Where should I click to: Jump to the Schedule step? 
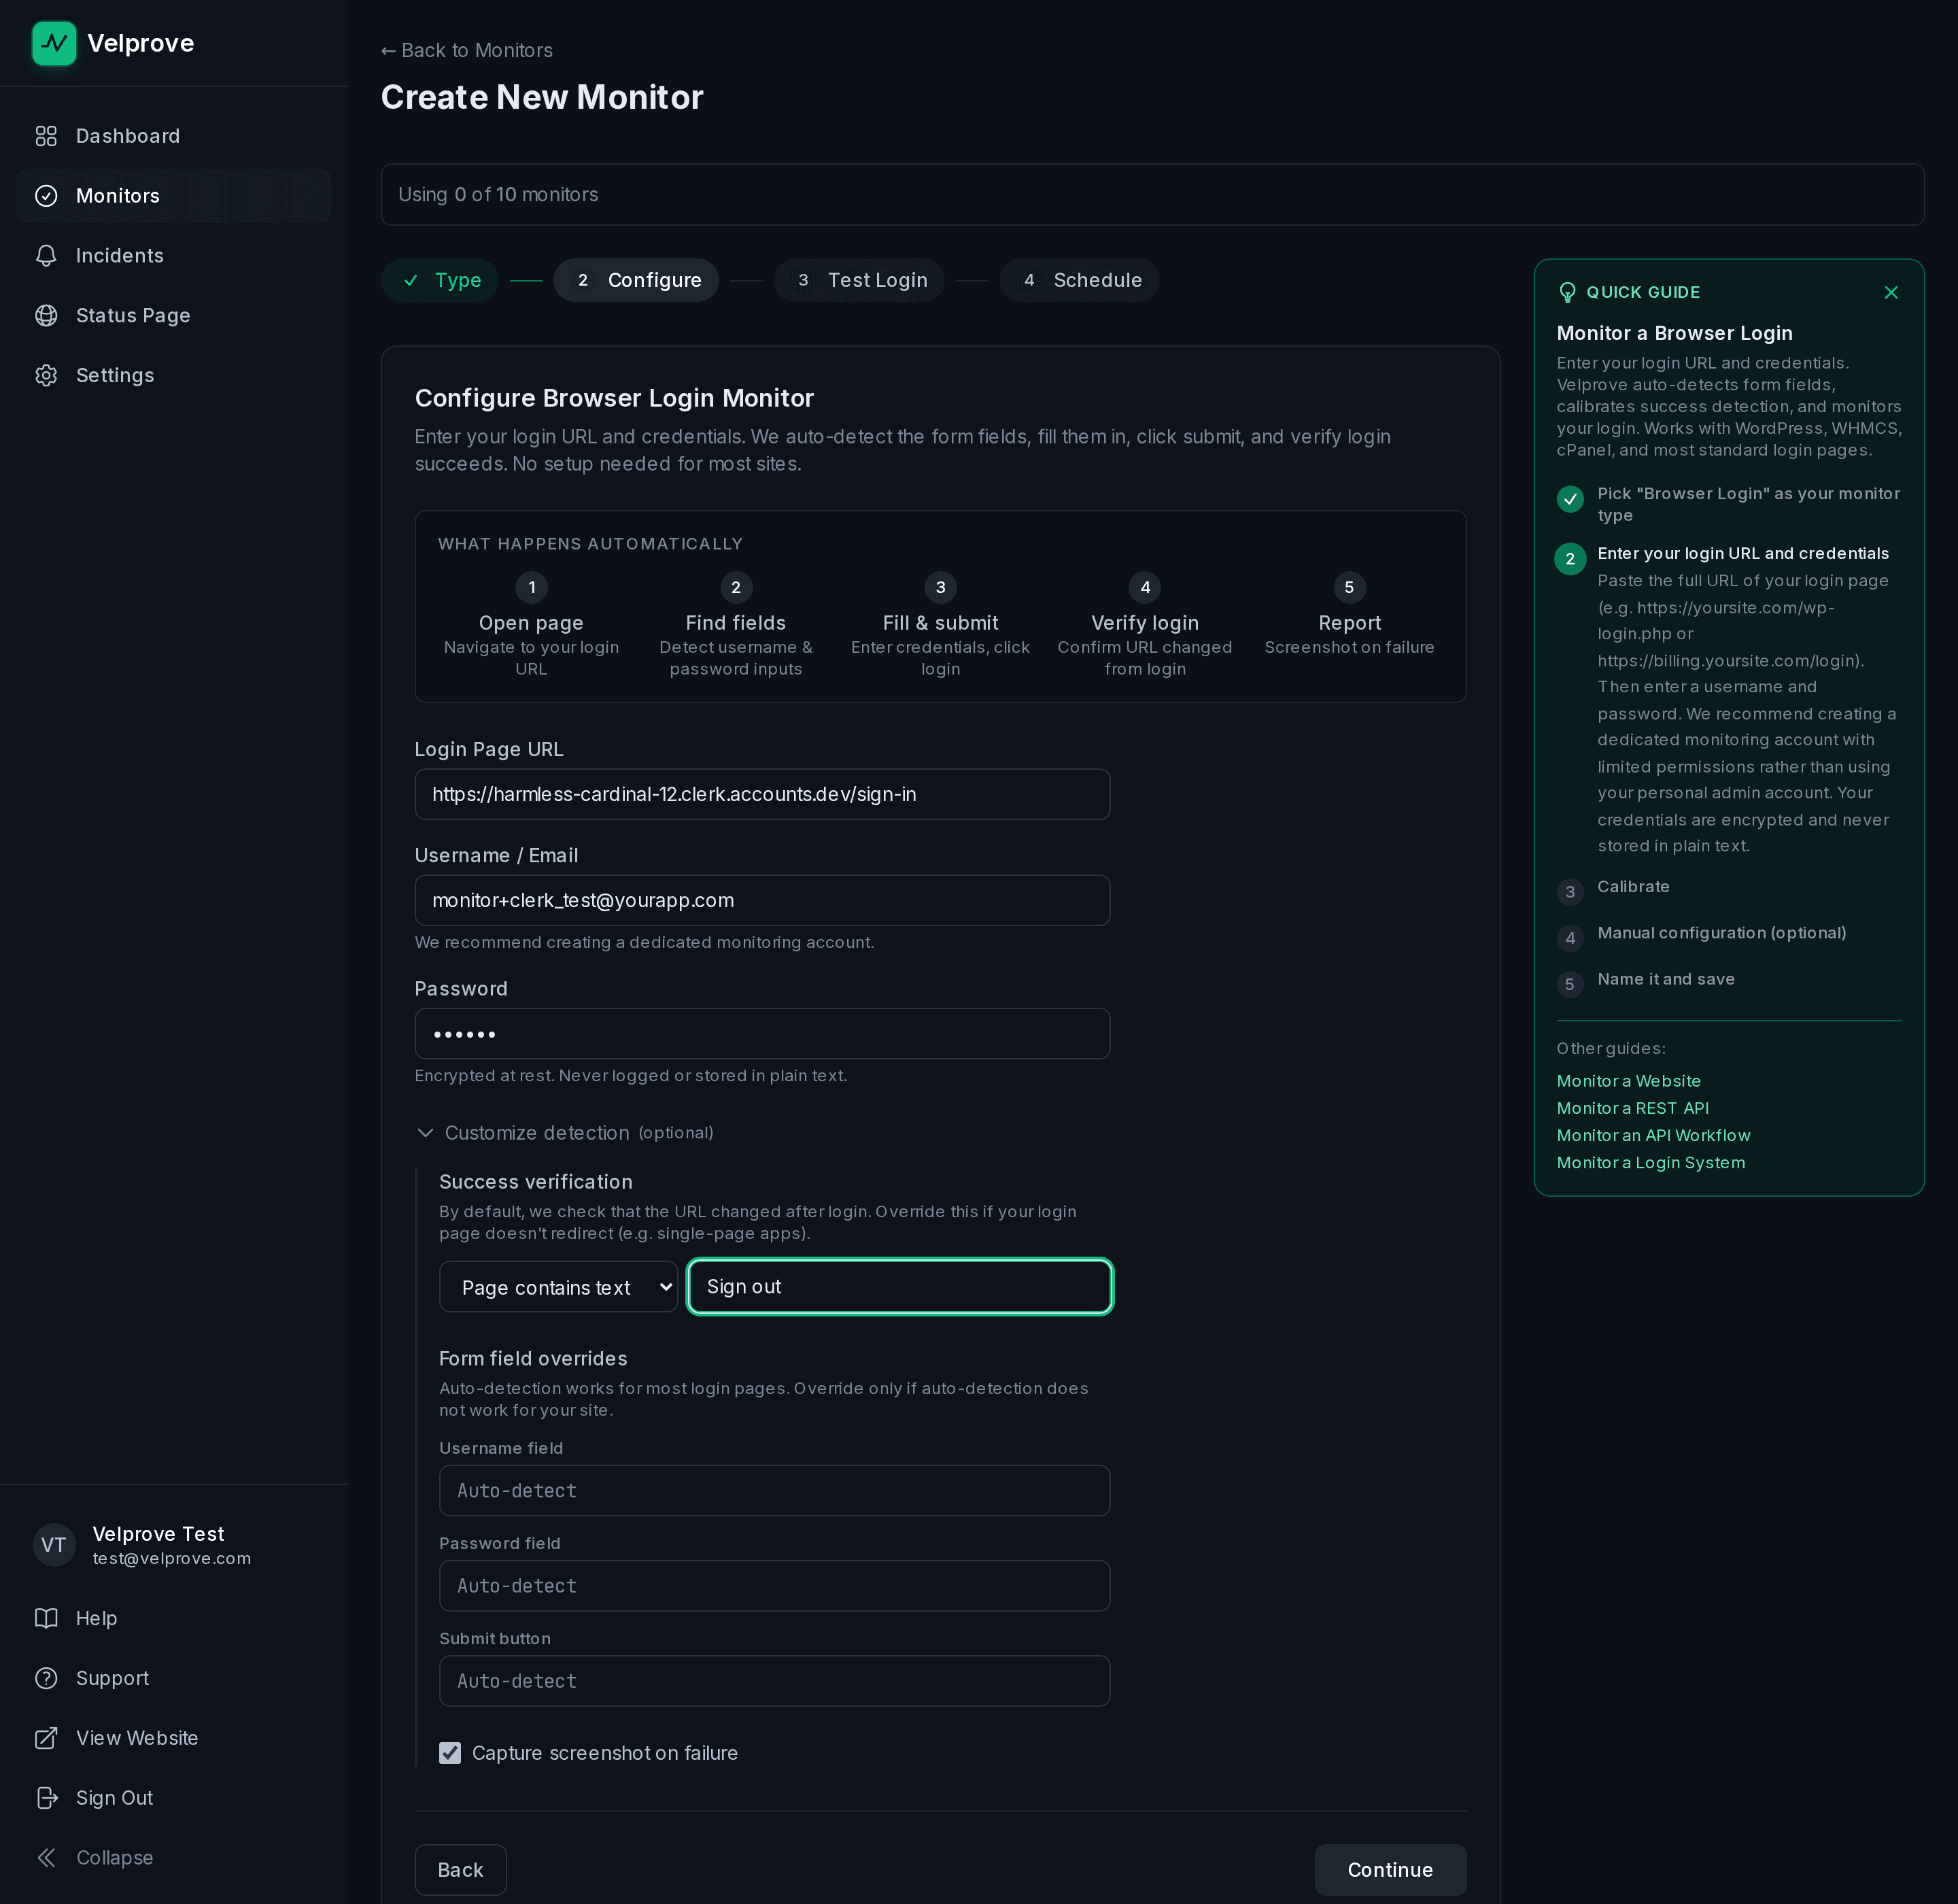[x=1079, y=281]
